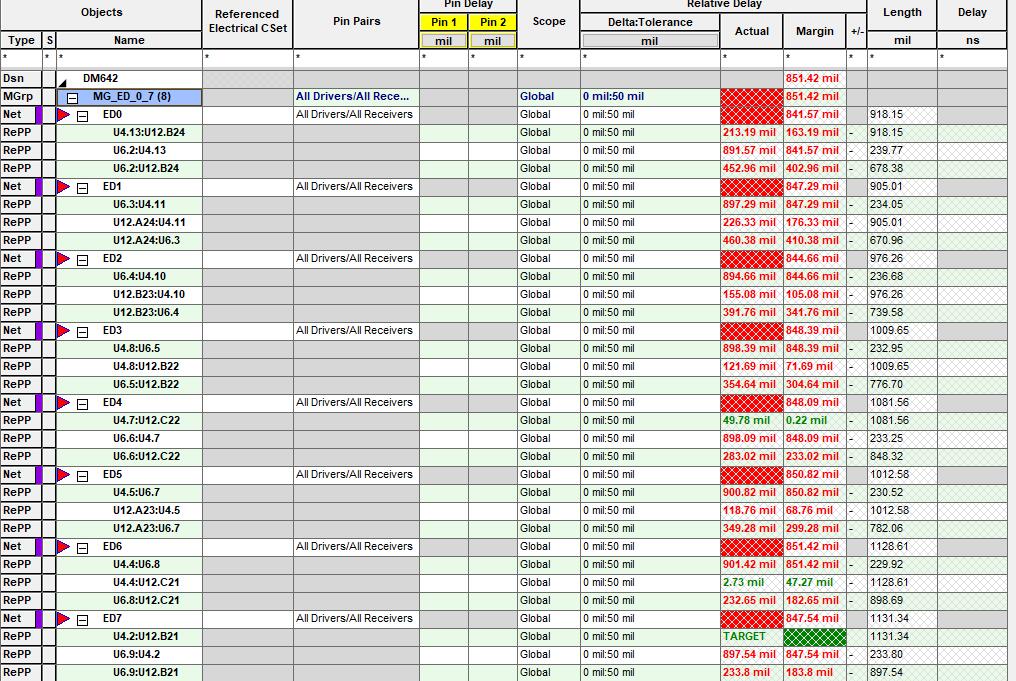Click the purple status marker for ED7

(39, 619)
